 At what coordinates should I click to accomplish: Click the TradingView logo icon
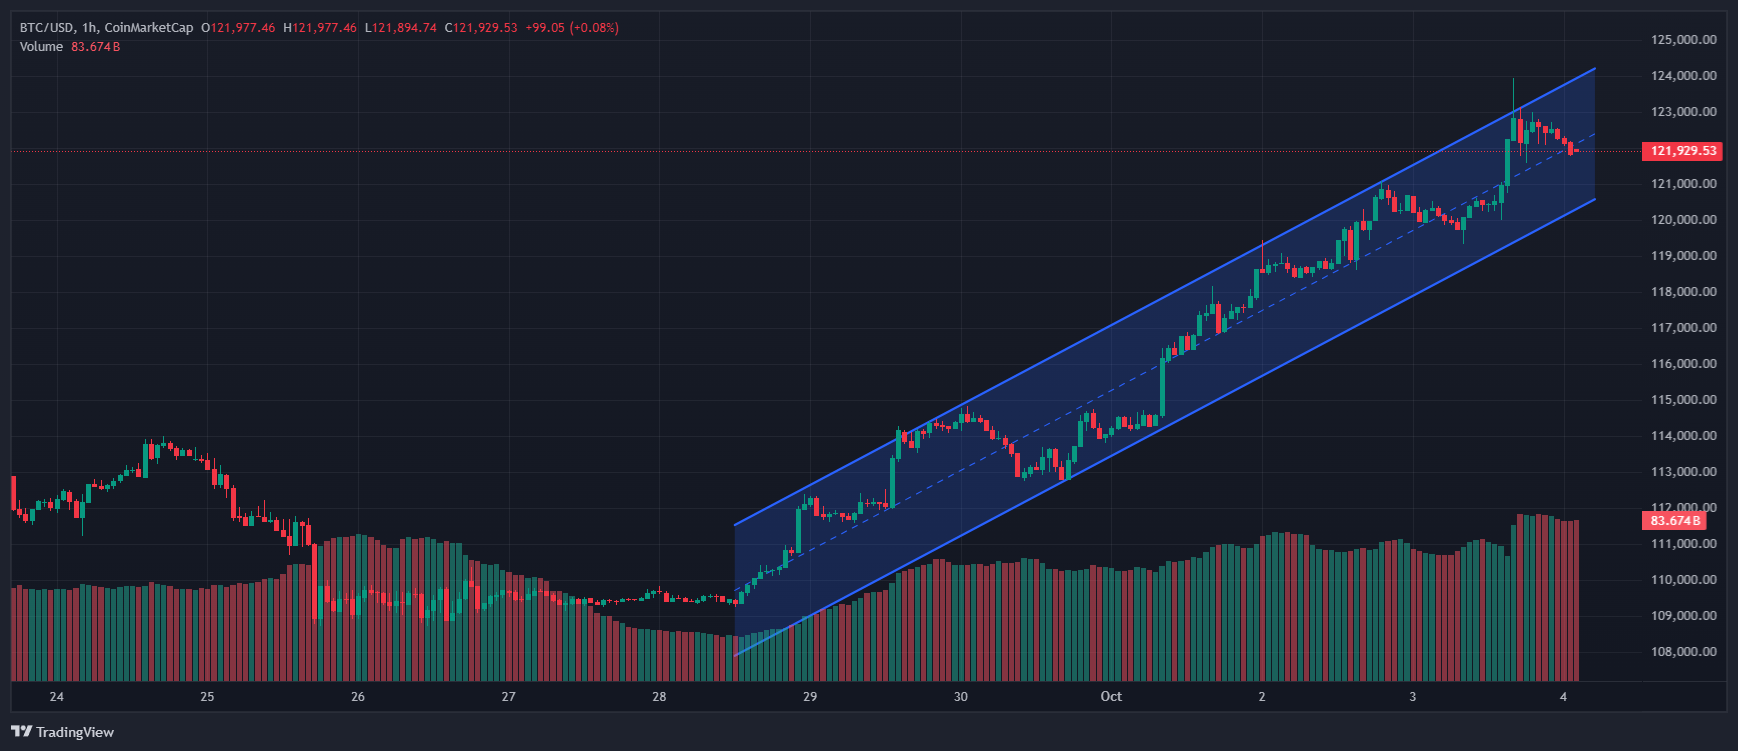click(21, 732)
